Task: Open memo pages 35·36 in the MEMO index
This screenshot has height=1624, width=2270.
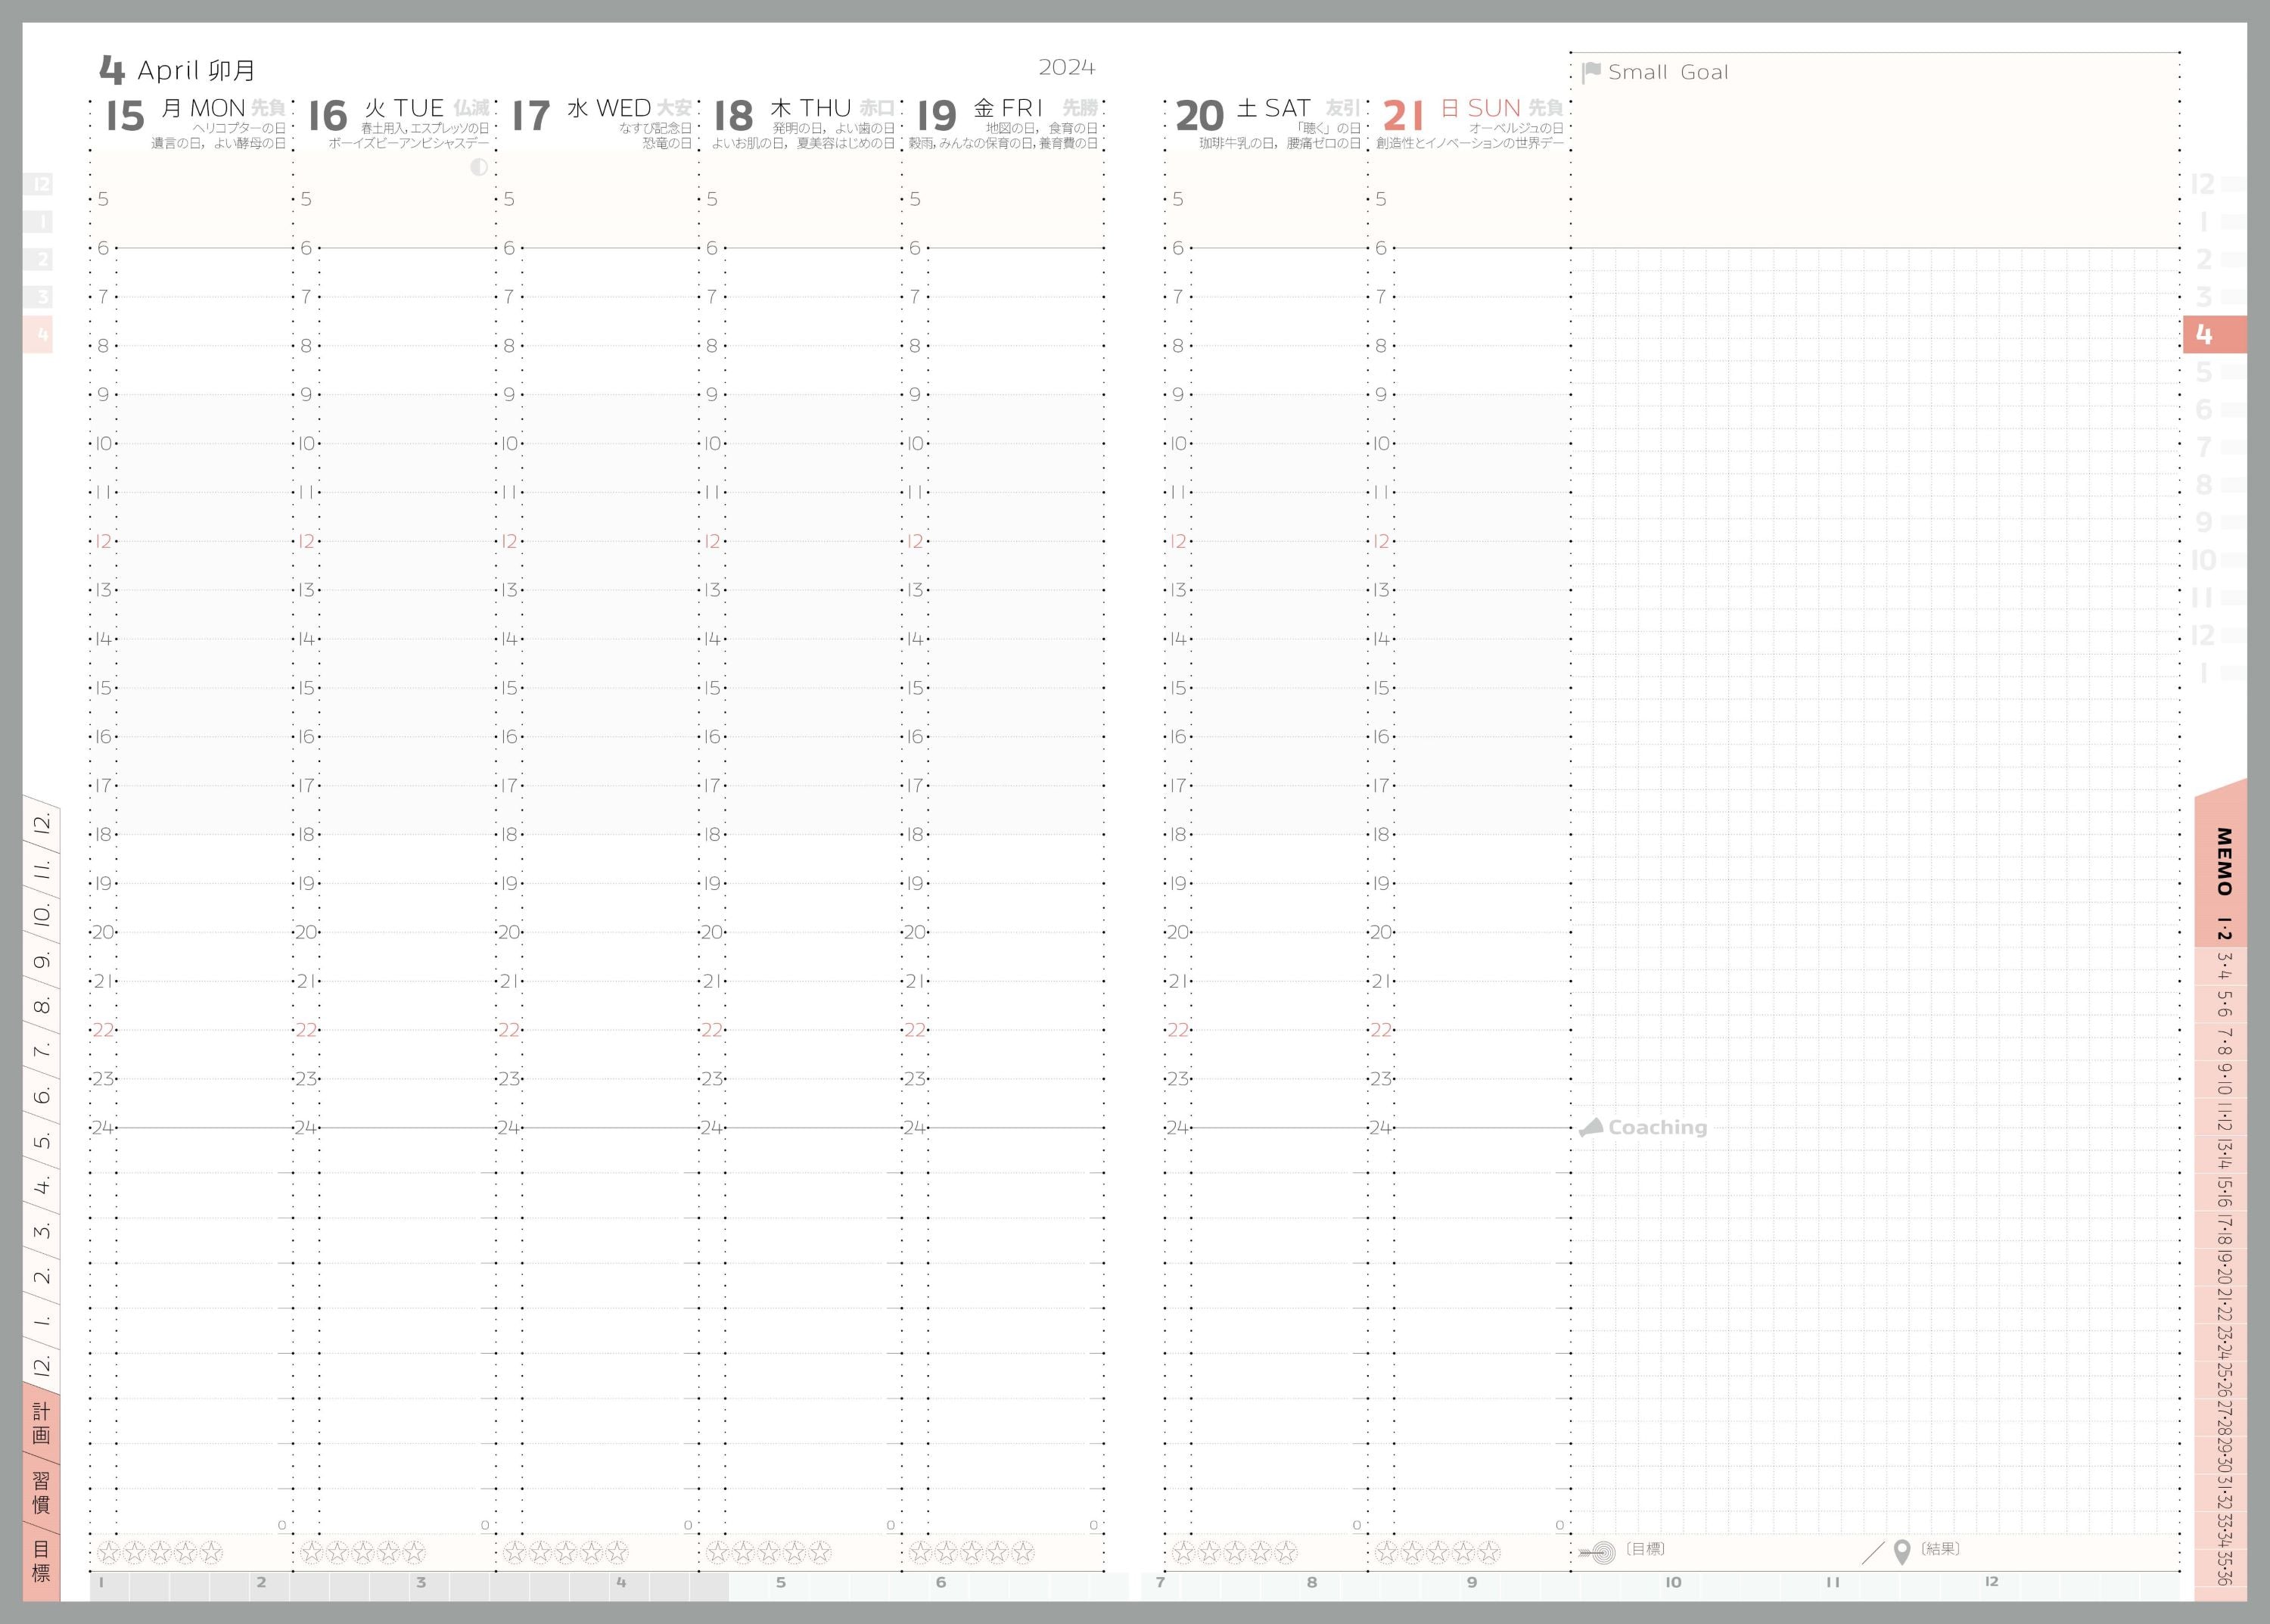Action: click(x=2222, y=1567)
